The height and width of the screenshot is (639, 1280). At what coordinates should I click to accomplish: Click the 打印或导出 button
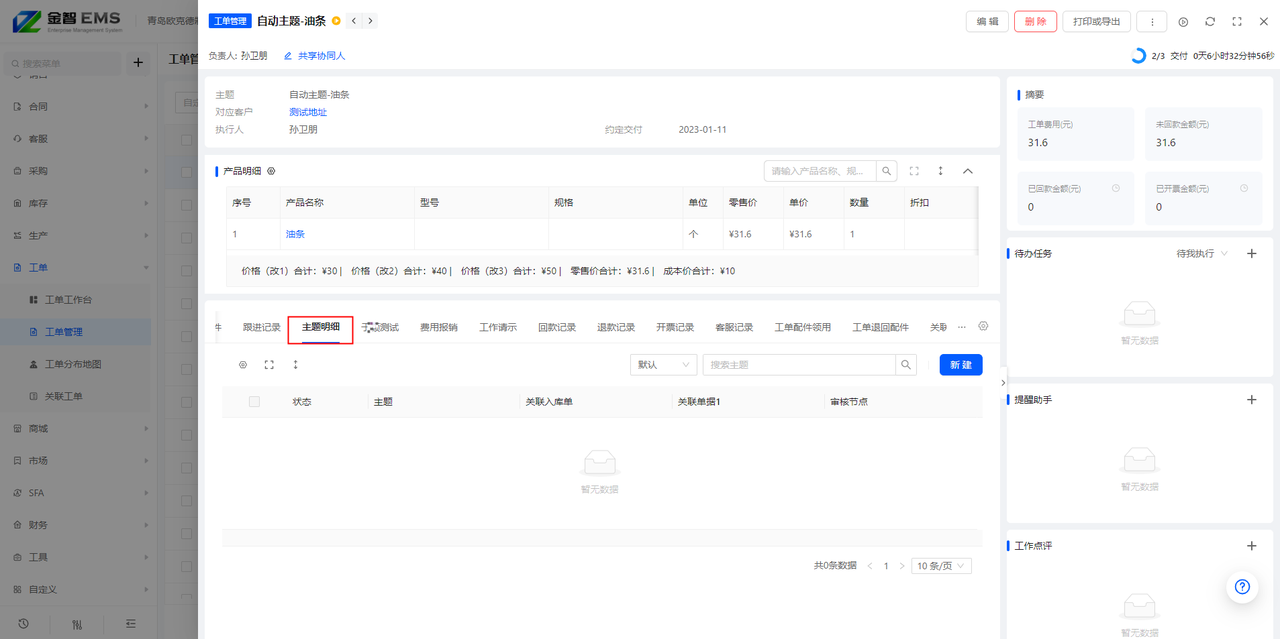(1097, 22)
